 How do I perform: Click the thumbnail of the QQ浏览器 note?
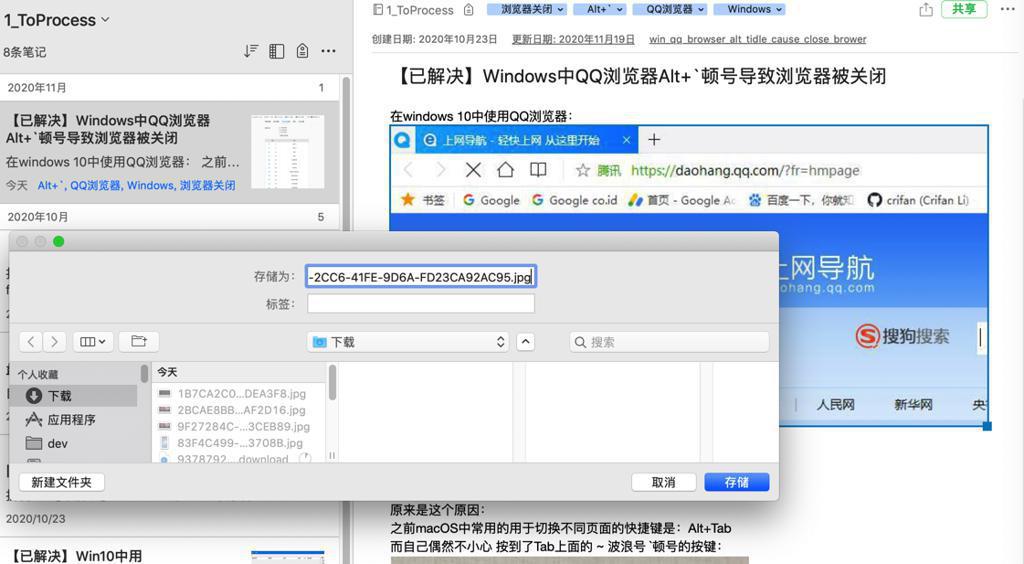click(287, 152)
